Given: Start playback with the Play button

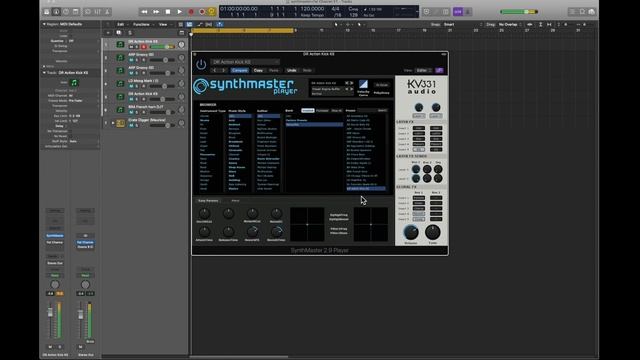Looking at the screenshot, I should coord(180,12).
